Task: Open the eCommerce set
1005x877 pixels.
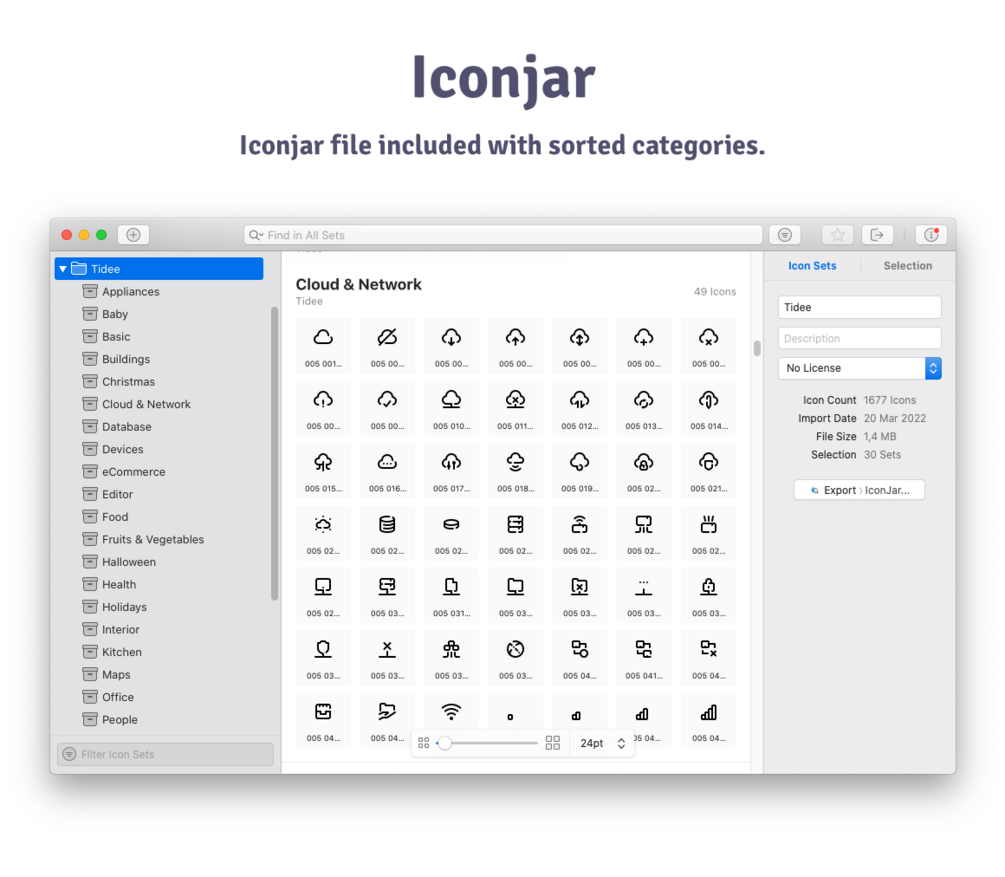Action: click(x=133, y=472)
